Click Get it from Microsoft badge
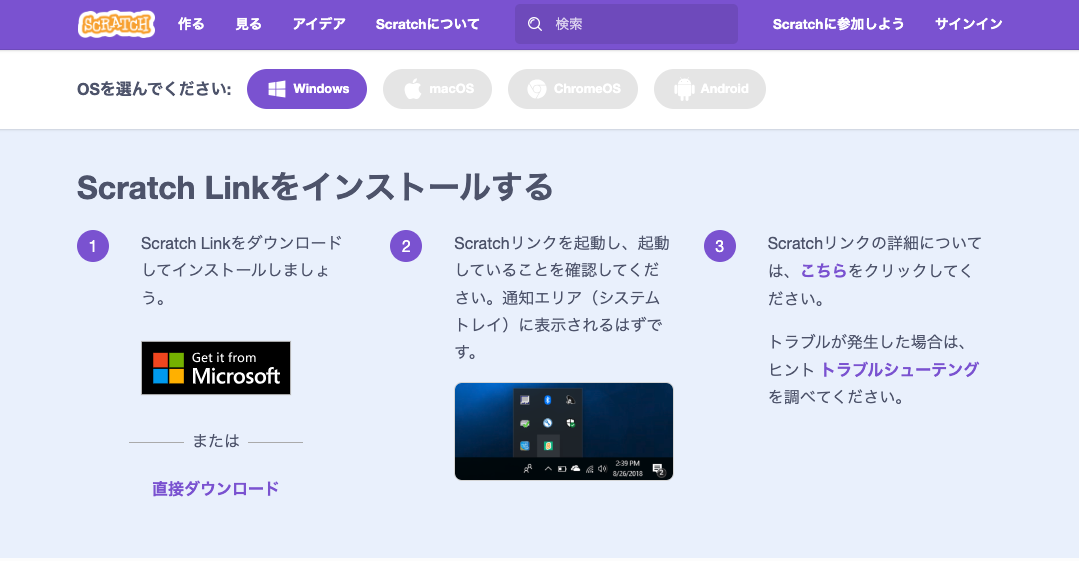1079x561 pixels. 216,368
